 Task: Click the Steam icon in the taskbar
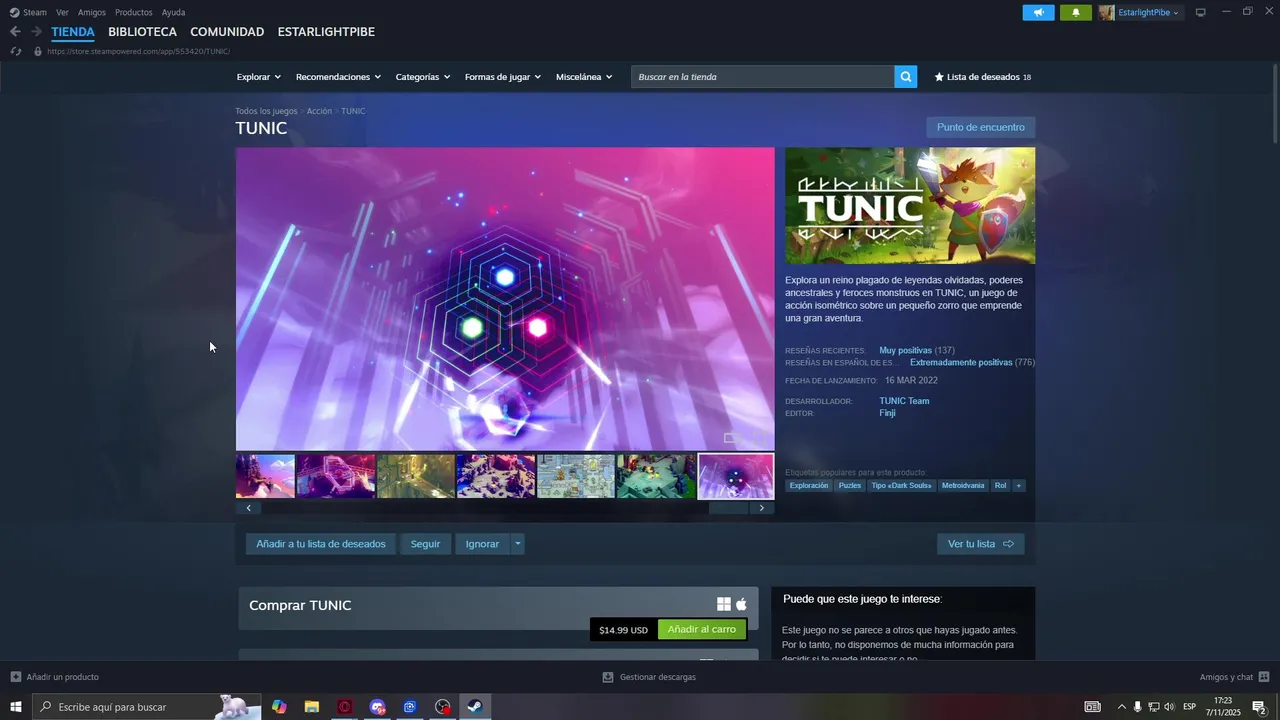point(475,707)
